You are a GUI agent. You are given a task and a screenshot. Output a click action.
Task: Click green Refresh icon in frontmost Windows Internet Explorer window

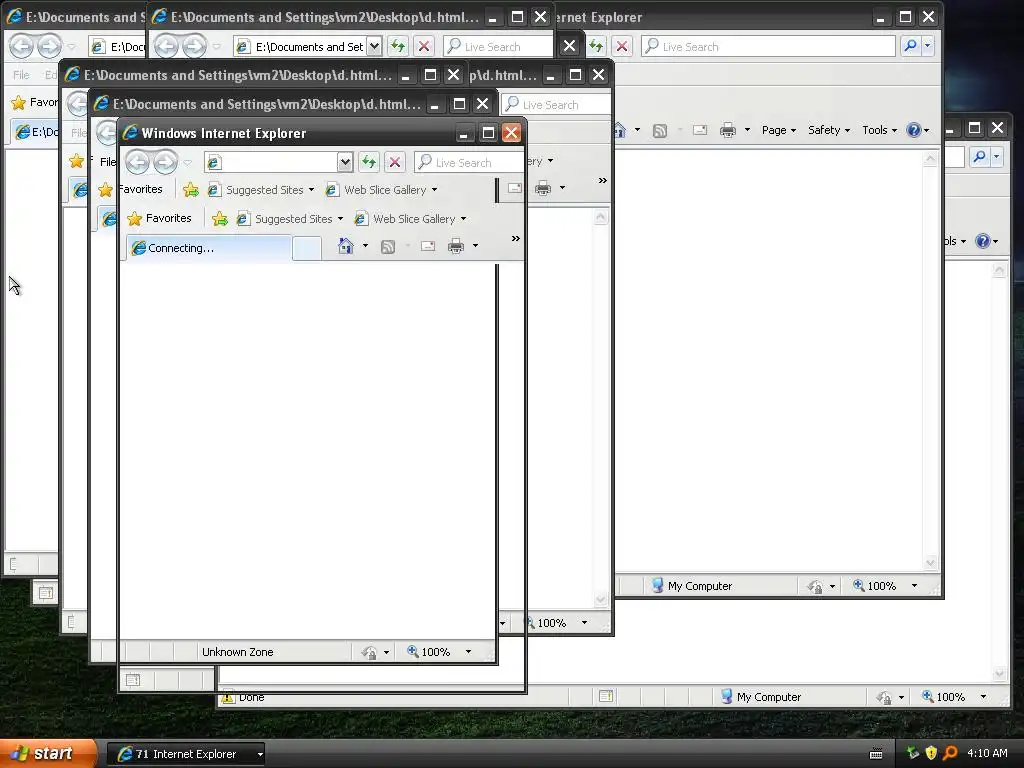point(369,162)
